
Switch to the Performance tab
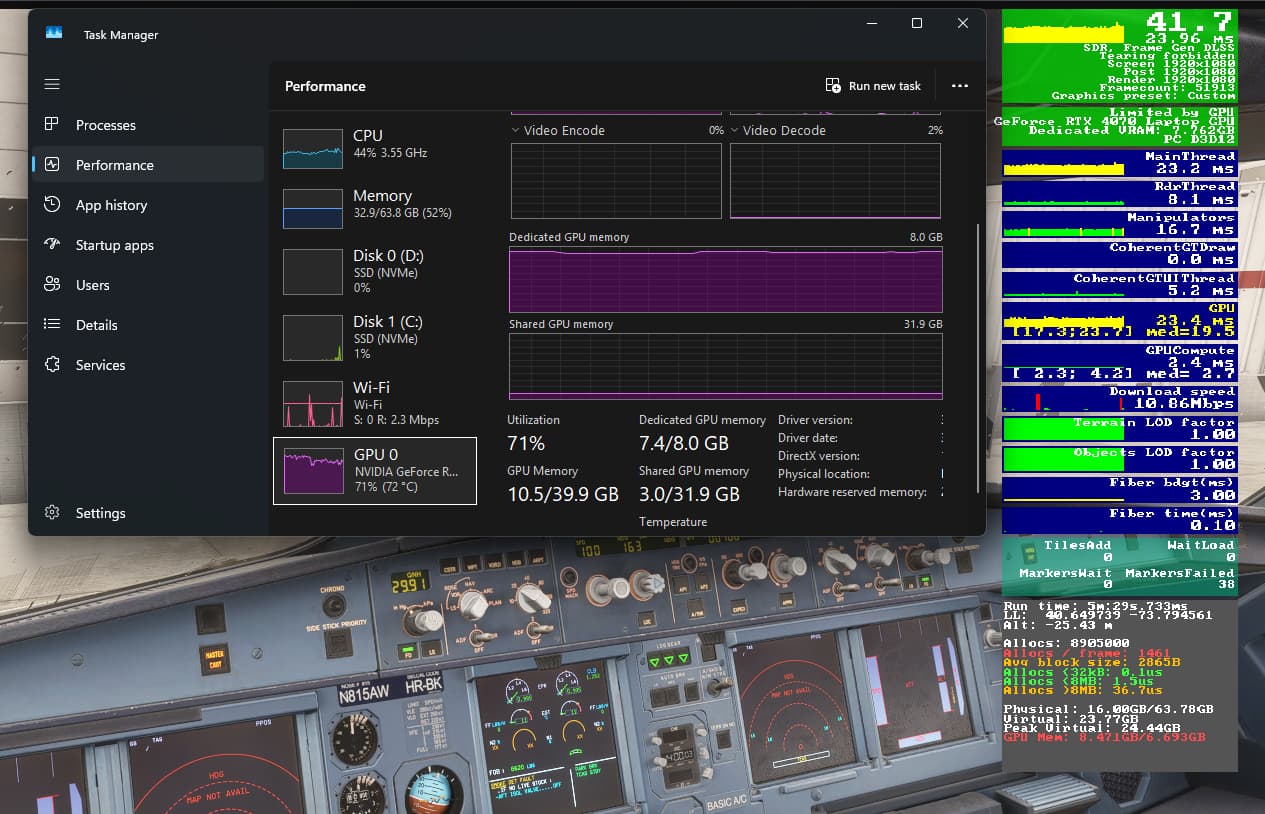52,164
